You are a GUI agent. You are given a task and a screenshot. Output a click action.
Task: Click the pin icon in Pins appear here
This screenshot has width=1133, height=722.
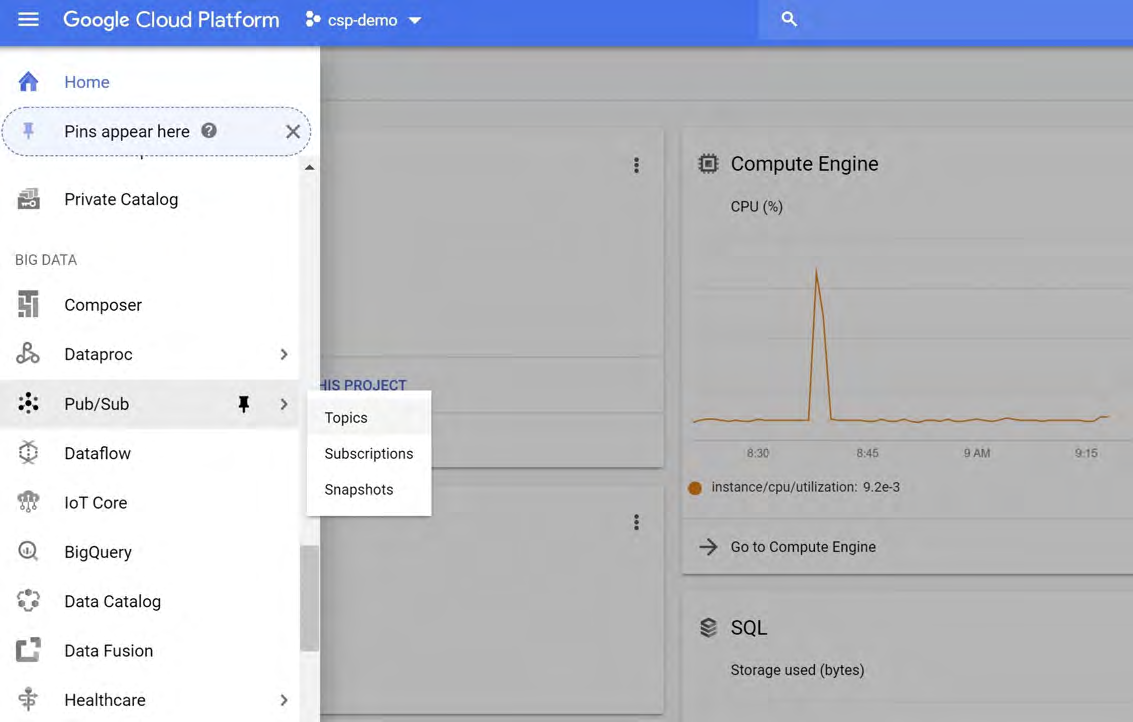[x=28, y=131]
